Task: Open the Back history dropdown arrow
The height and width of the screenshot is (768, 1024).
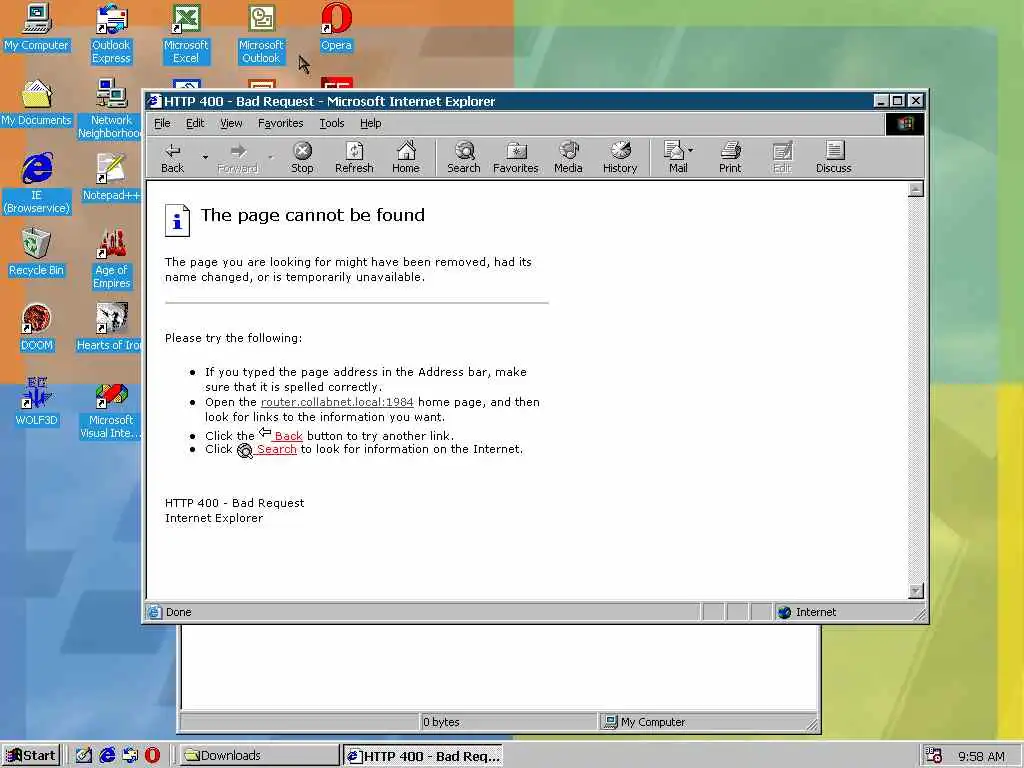Action: pyautogui.click(x=205, y=157)
